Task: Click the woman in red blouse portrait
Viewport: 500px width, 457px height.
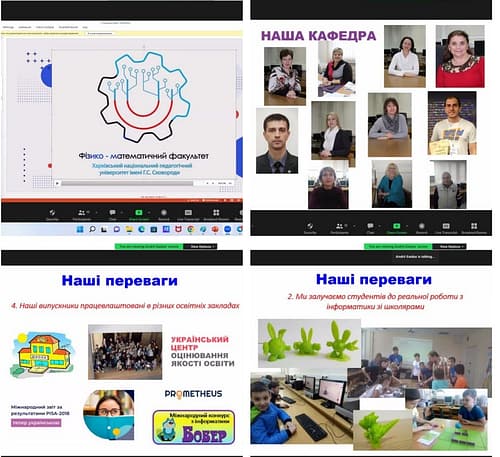Action: (460, 56)
